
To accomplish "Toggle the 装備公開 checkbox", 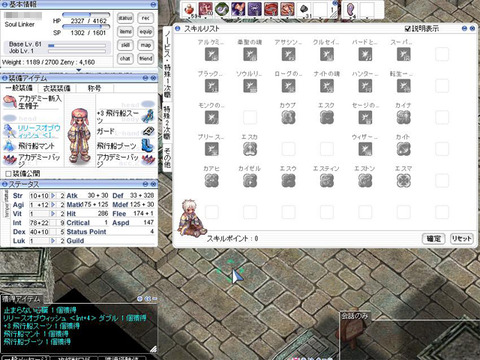I will pos(8,174).
